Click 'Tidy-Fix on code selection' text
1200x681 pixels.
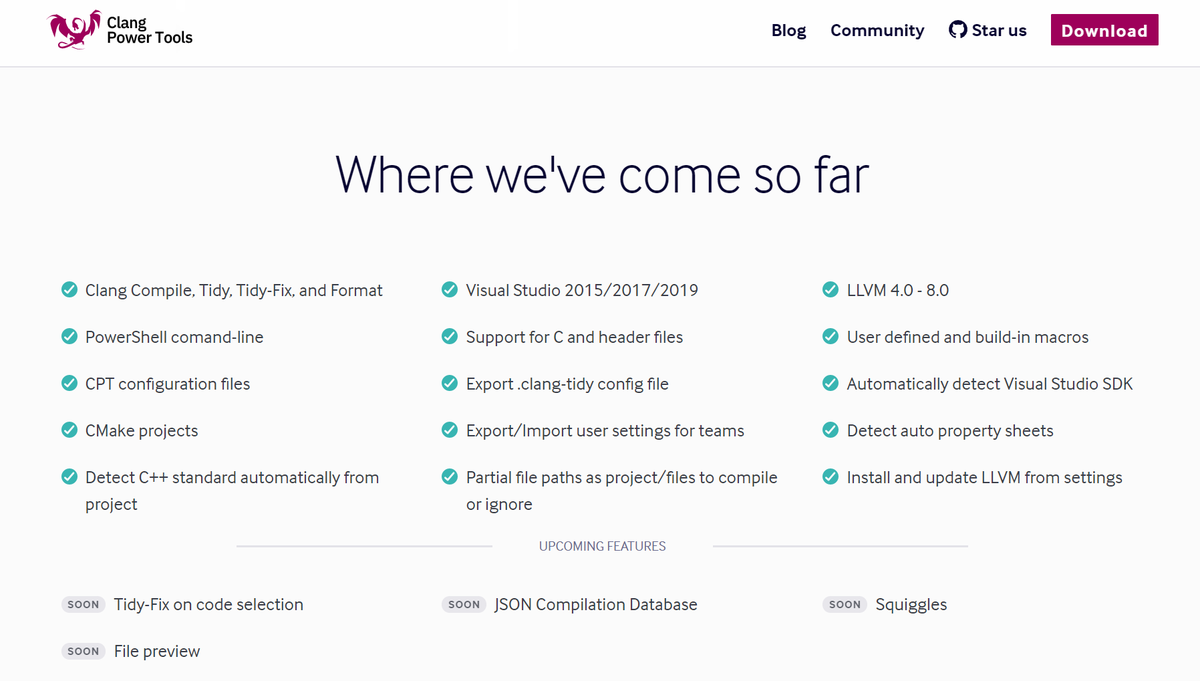point(209,604)
